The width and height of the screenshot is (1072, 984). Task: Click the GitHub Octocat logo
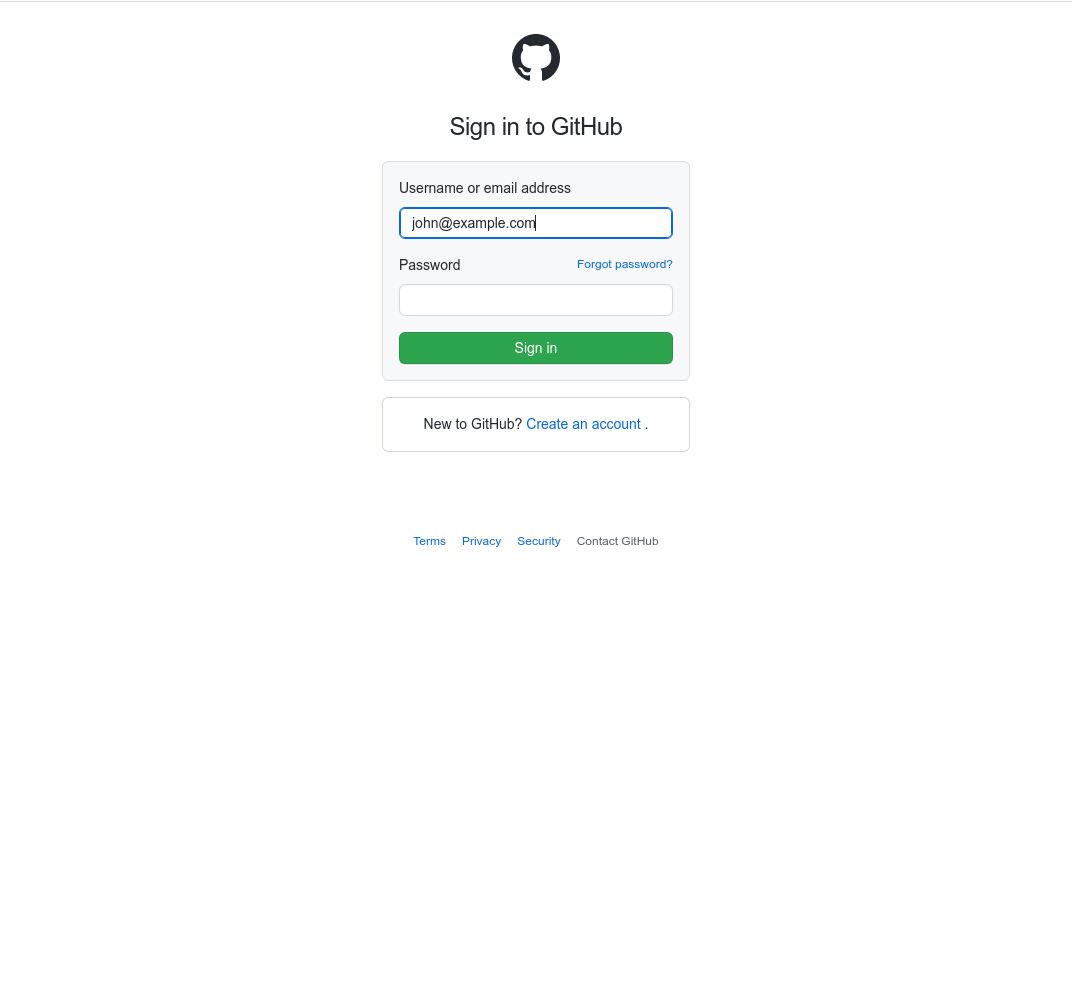[x=535, y=57]
